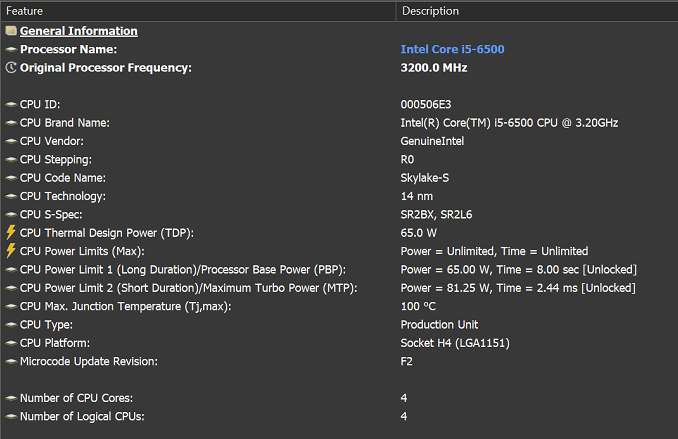
Task: Click the lightning icon beside CPU Thermal Design Power
Action: [11, 232]
